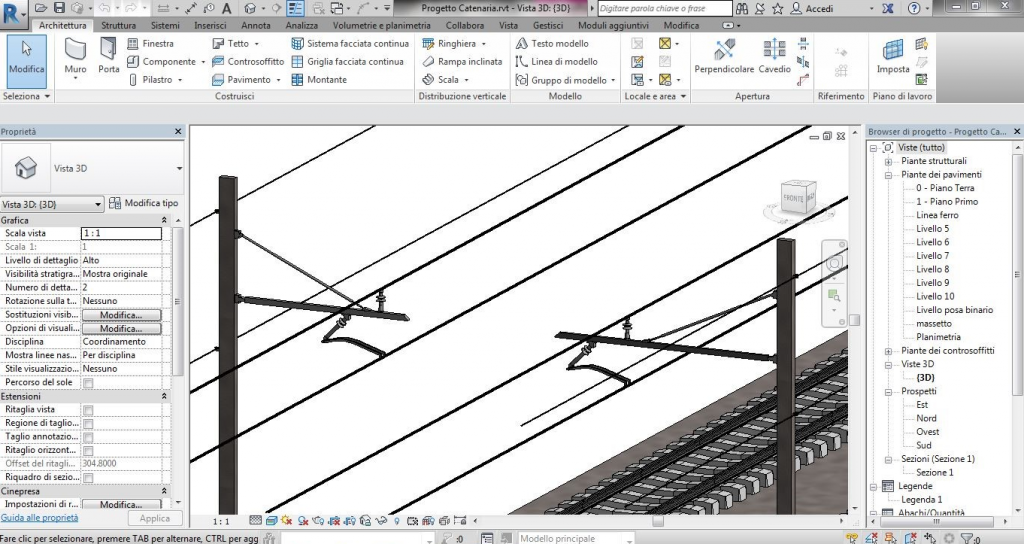Switch to the Struttura ribbon tab
Viewport: 1024px width, 544px height.
(x=119, y=25)
